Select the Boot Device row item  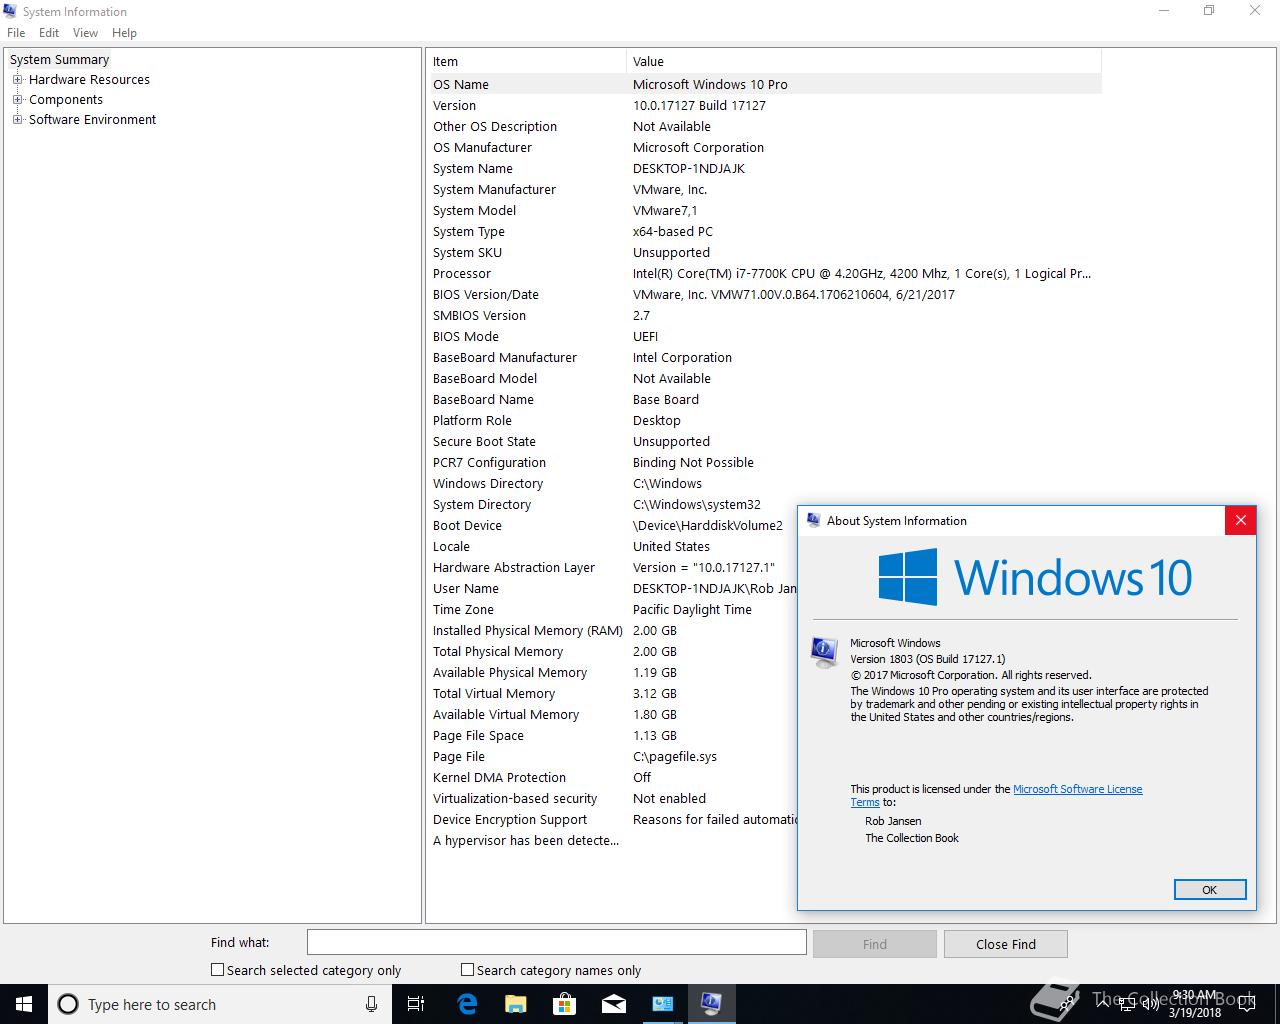click(467, 525)
